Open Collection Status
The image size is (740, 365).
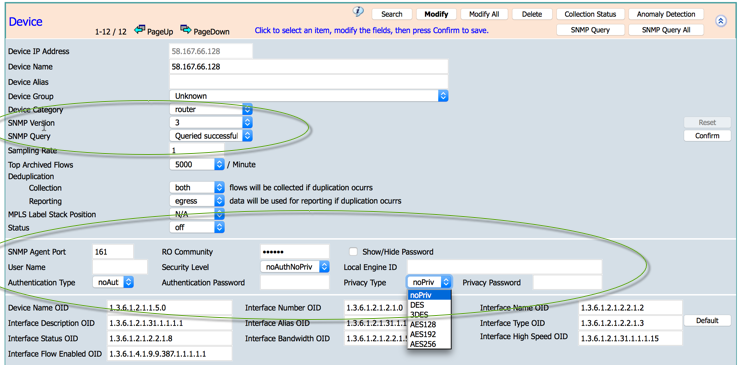590,14
